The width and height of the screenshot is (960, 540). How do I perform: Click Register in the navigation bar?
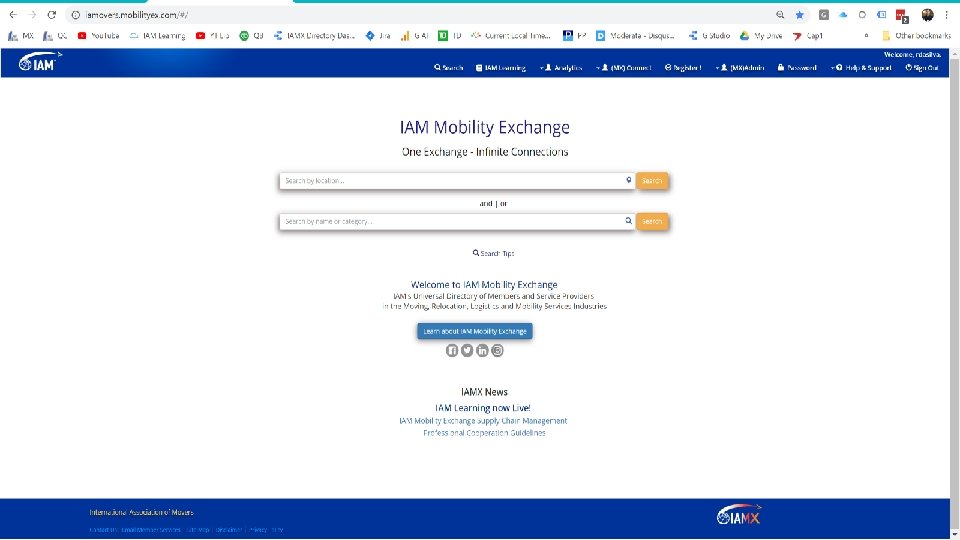click(683, 68)
